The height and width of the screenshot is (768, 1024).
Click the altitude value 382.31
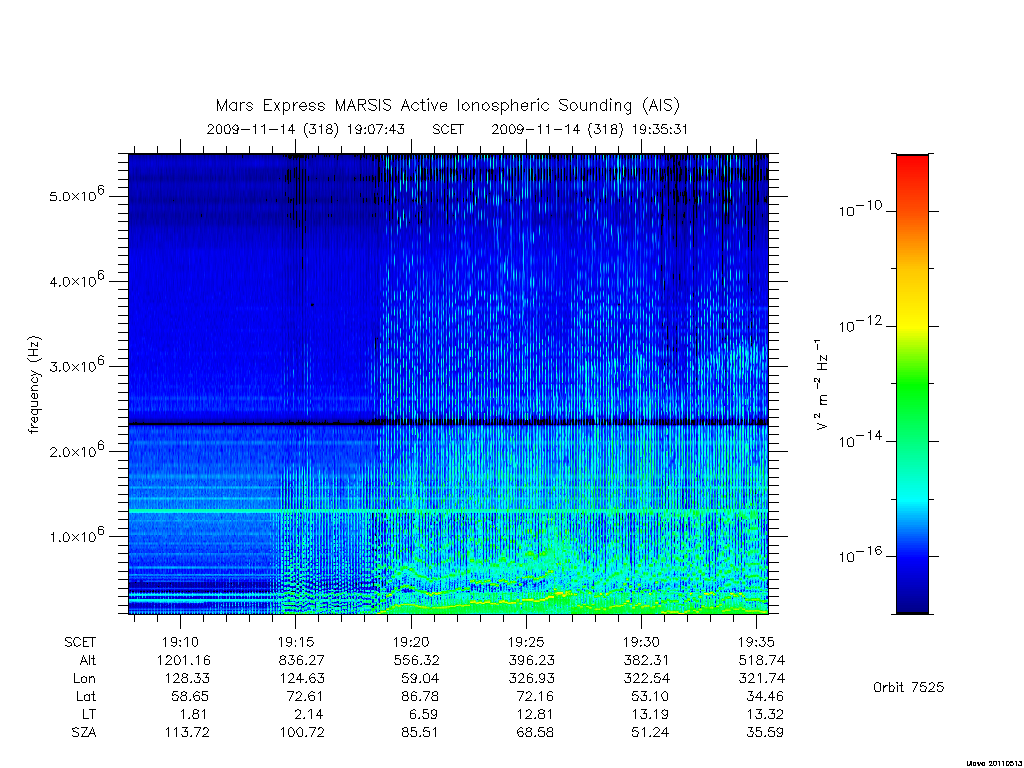click(646, 660)
